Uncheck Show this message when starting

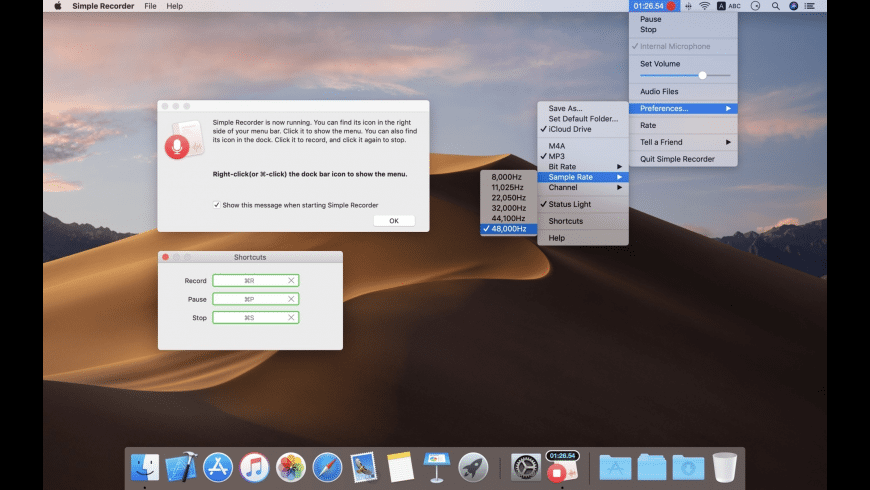(216, 205)
